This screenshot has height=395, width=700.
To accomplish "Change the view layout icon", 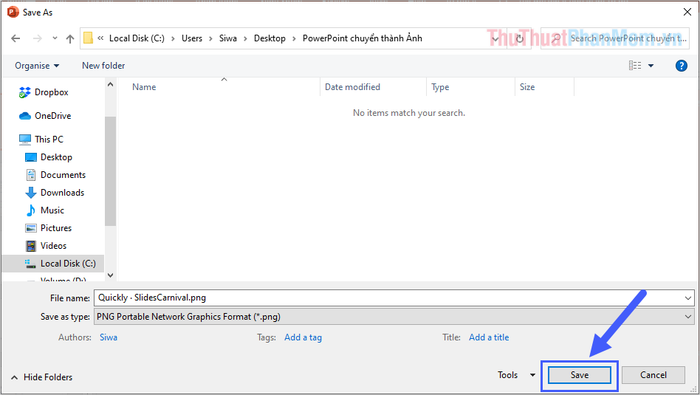I will coord(635,66).
